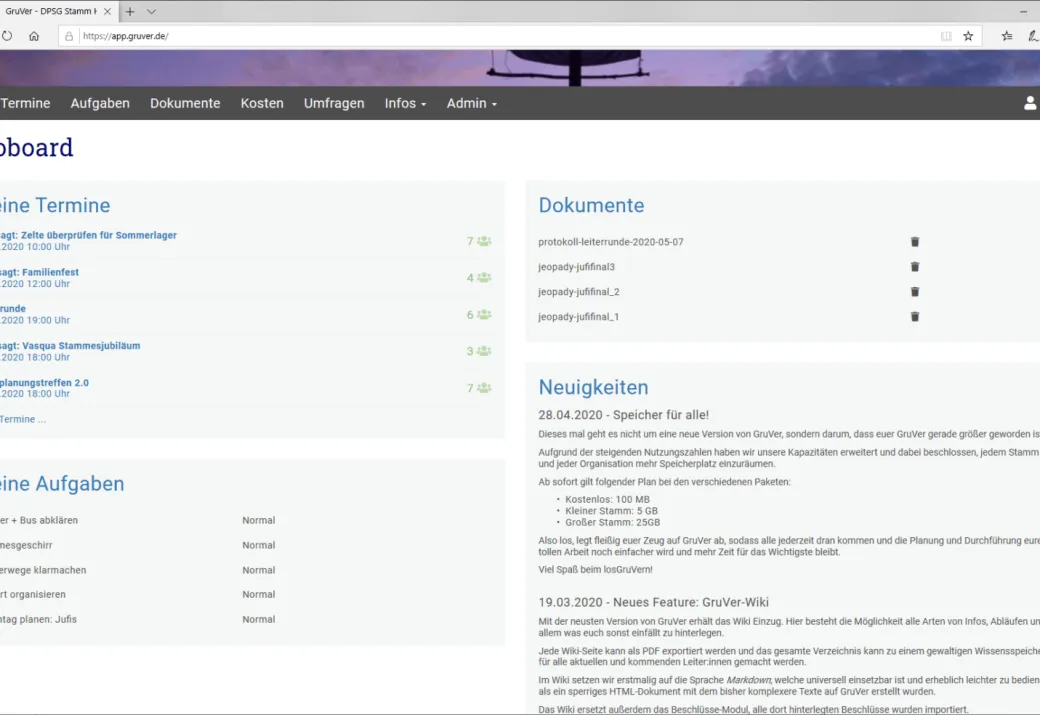
Task: Close the GruVer browser tab
Action: 107,11
